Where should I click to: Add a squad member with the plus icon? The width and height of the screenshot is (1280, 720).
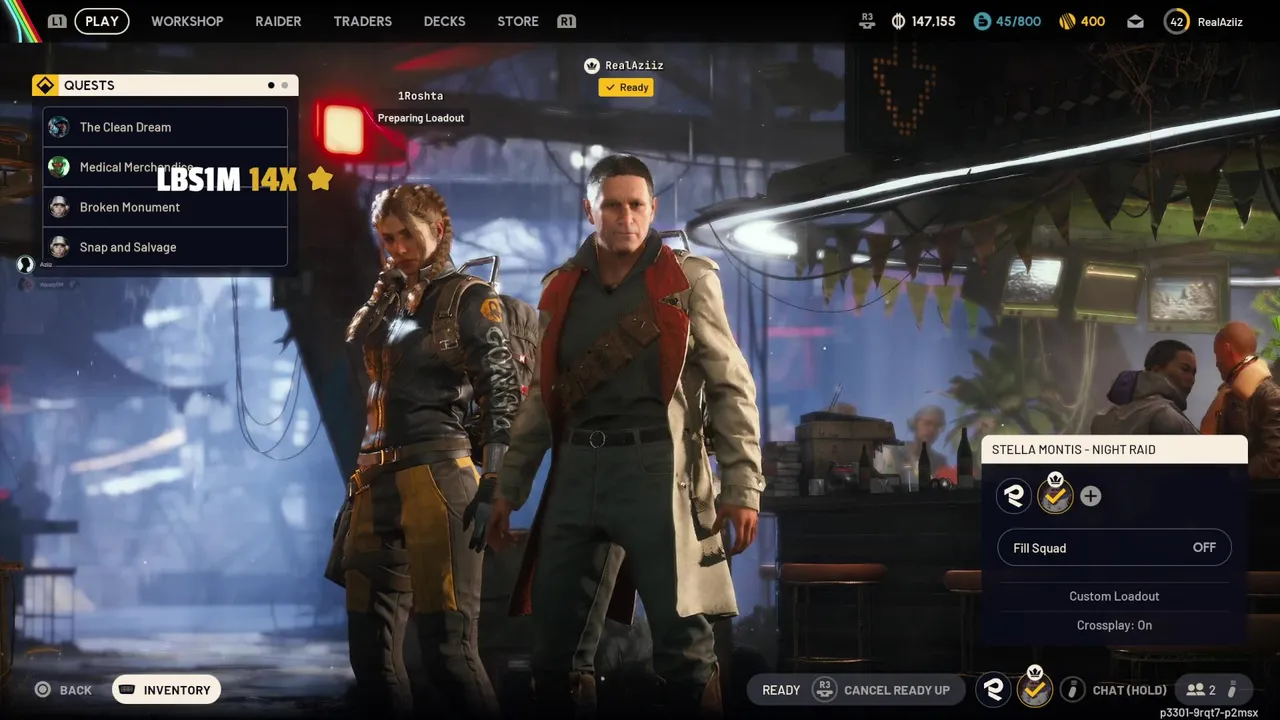1091,496
